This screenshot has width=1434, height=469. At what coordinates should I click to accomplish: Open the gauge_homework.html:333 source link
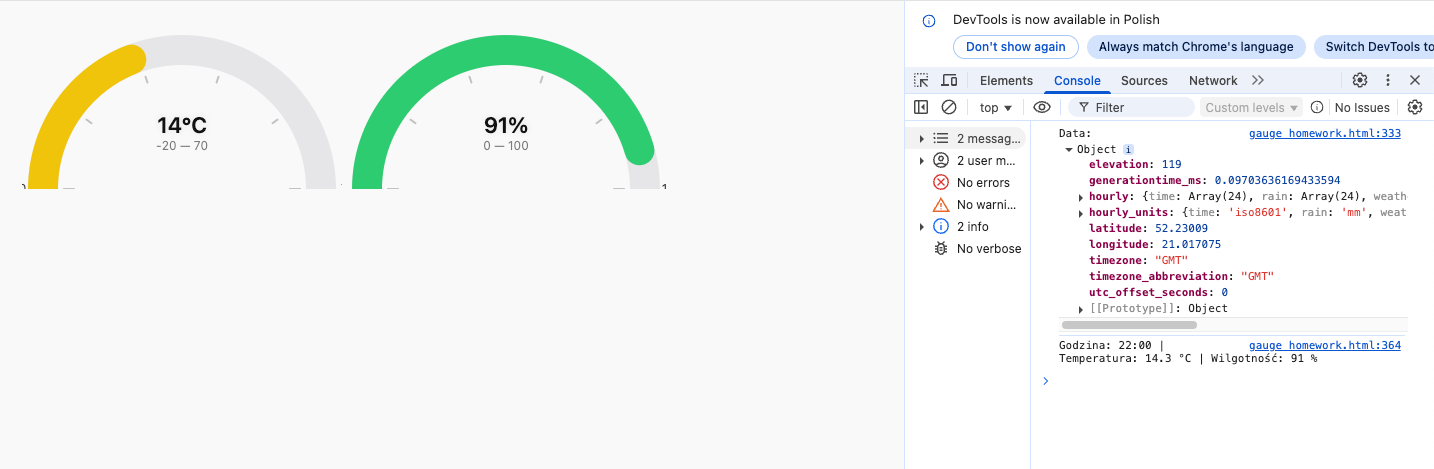tap(1324, 133)
